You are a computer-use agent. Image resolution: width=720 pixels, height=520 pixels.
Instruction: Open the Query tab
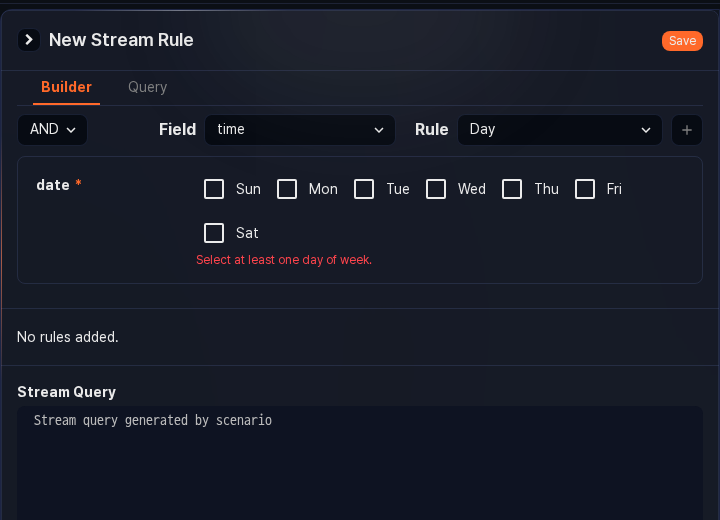tap(147, 88)
